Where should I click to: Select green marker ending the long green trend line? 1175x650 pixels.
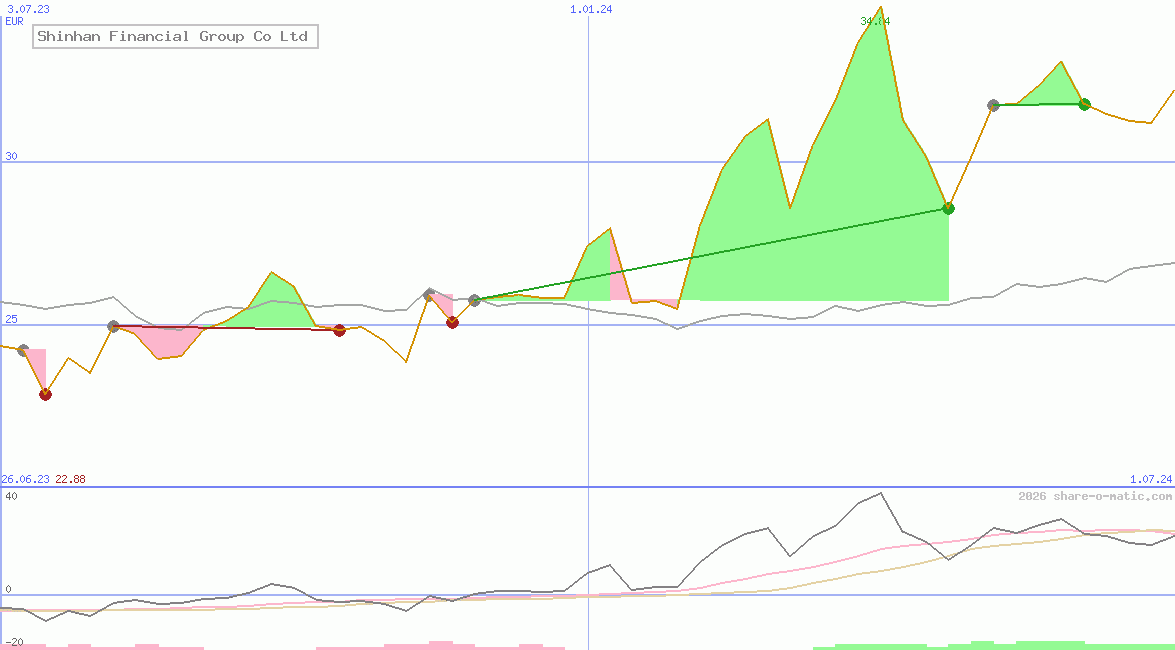click(x=949, y=208)
